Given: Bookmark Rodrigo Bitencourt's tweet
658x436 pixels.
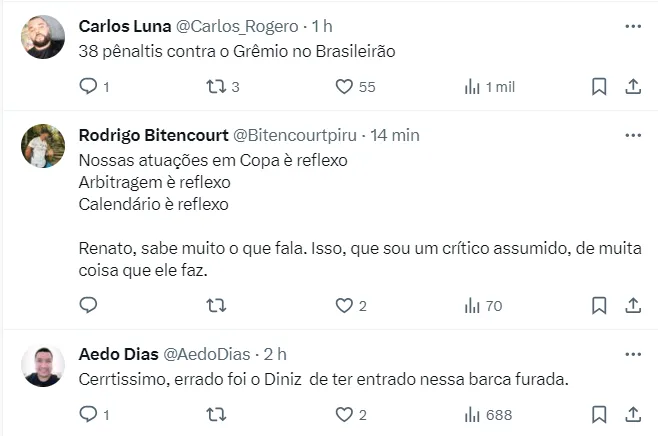Looking at the screenshot, I should pyautogui.click(x=599, y=305).
